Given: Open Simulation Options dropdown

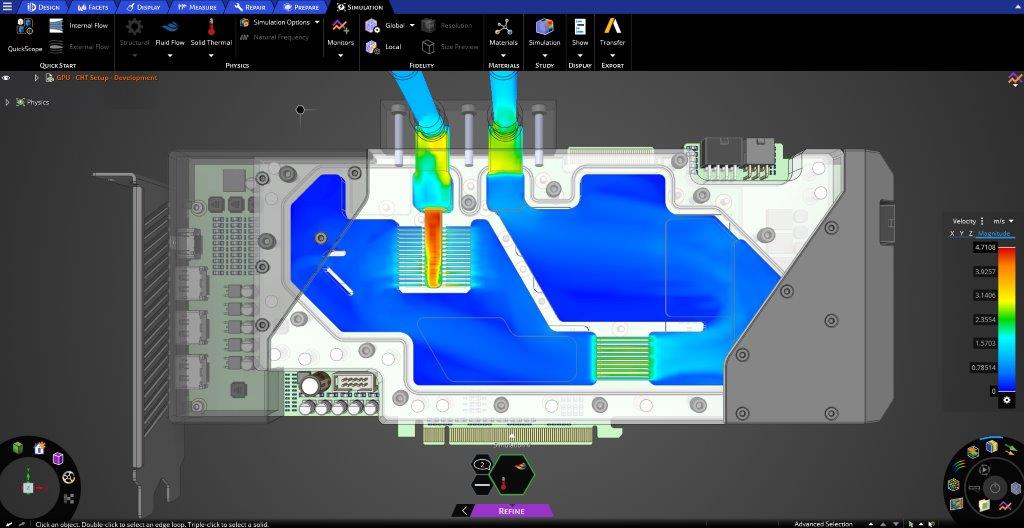Looking at the screenshot, I should point(280,22).
